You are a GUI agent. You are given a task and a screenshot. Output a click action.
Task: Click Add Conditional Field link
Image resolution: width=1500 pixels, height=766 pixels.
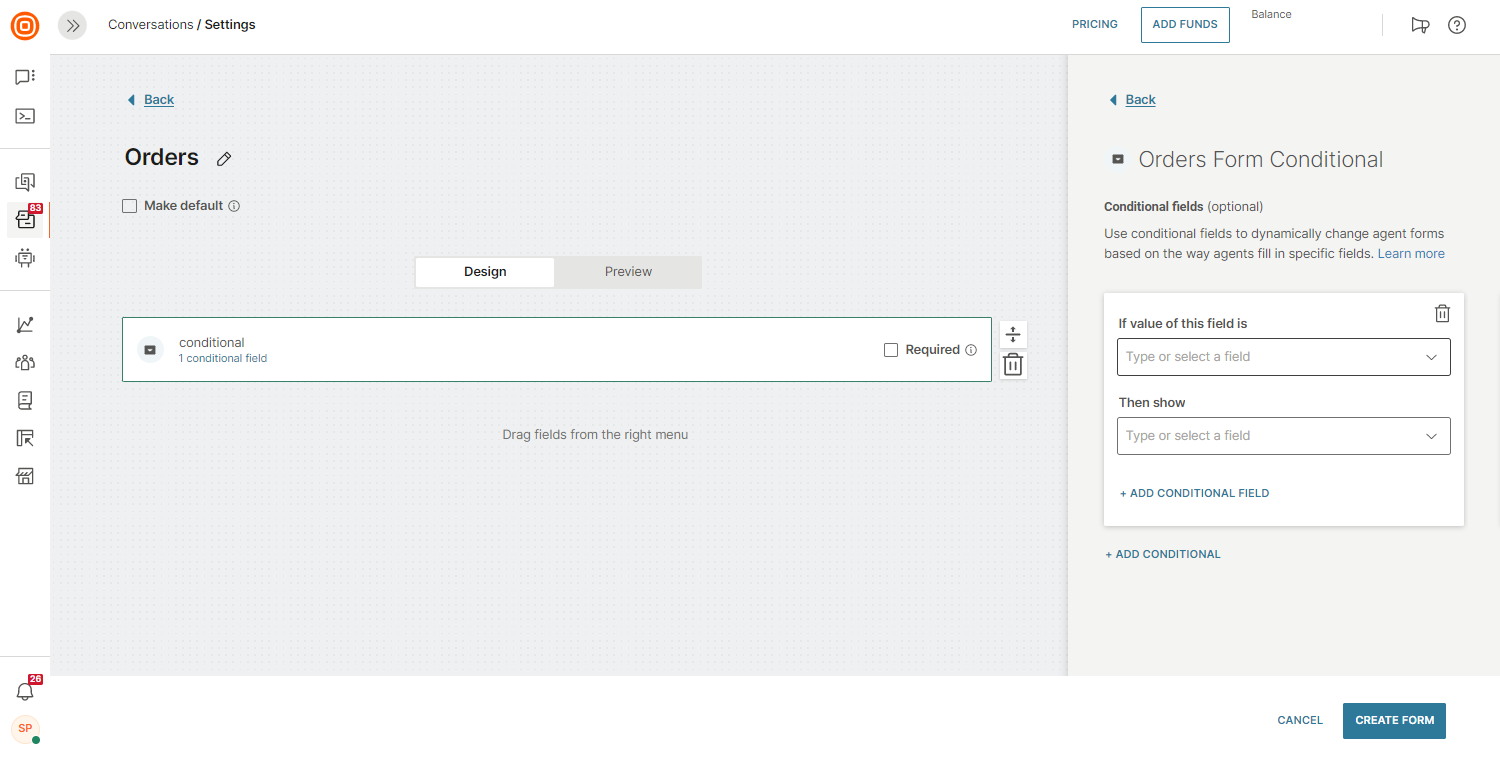[1194, 493]
